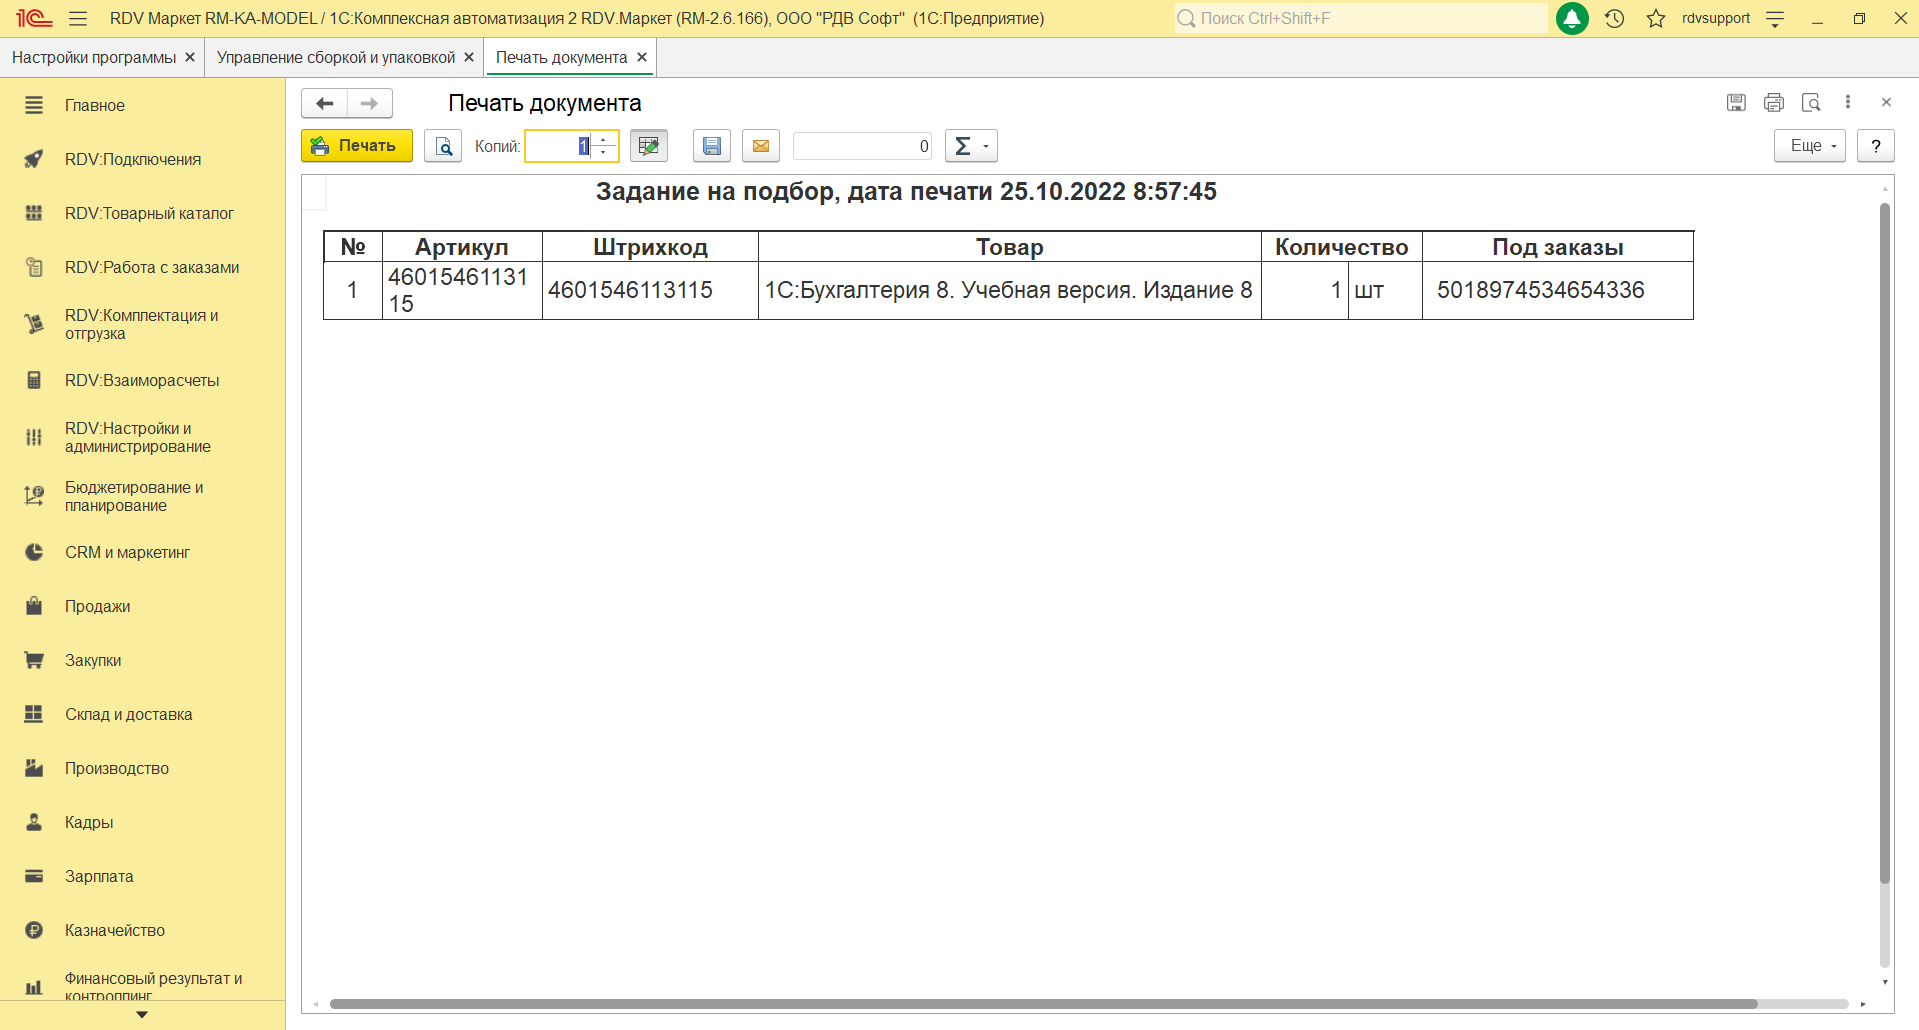Click the yellow Печать button
The image size is (1919, 1030).
tap(357, 146)
